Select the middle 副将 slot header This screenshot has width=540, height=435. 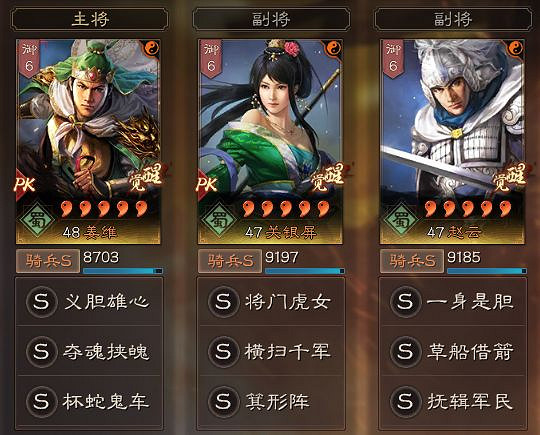271,19
